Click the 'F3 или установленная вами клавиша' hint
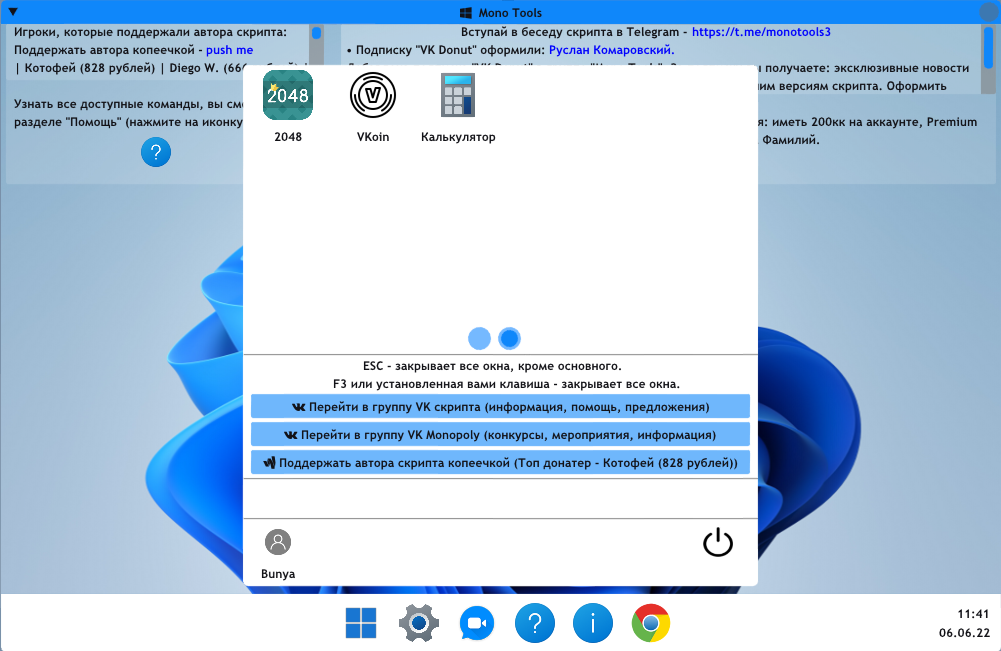1001x651 pixels. (x=506, y=384)
